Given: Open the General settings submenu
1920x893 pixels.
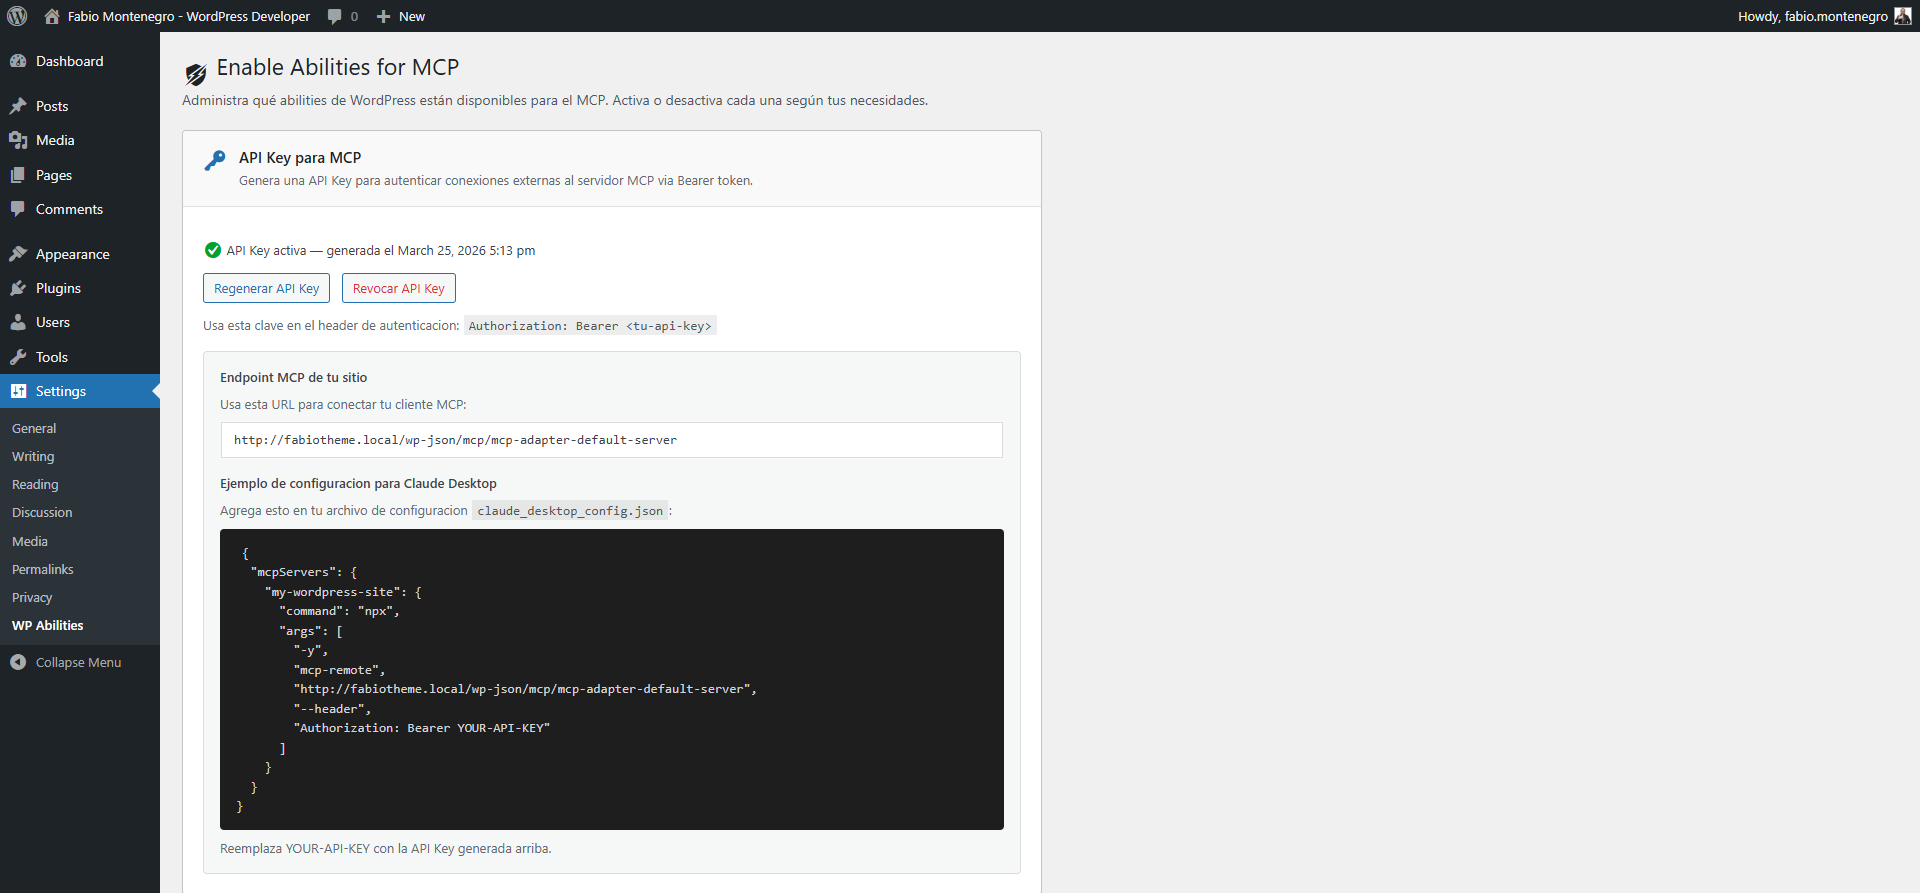Looking at the screenshot, I should 34,428.
